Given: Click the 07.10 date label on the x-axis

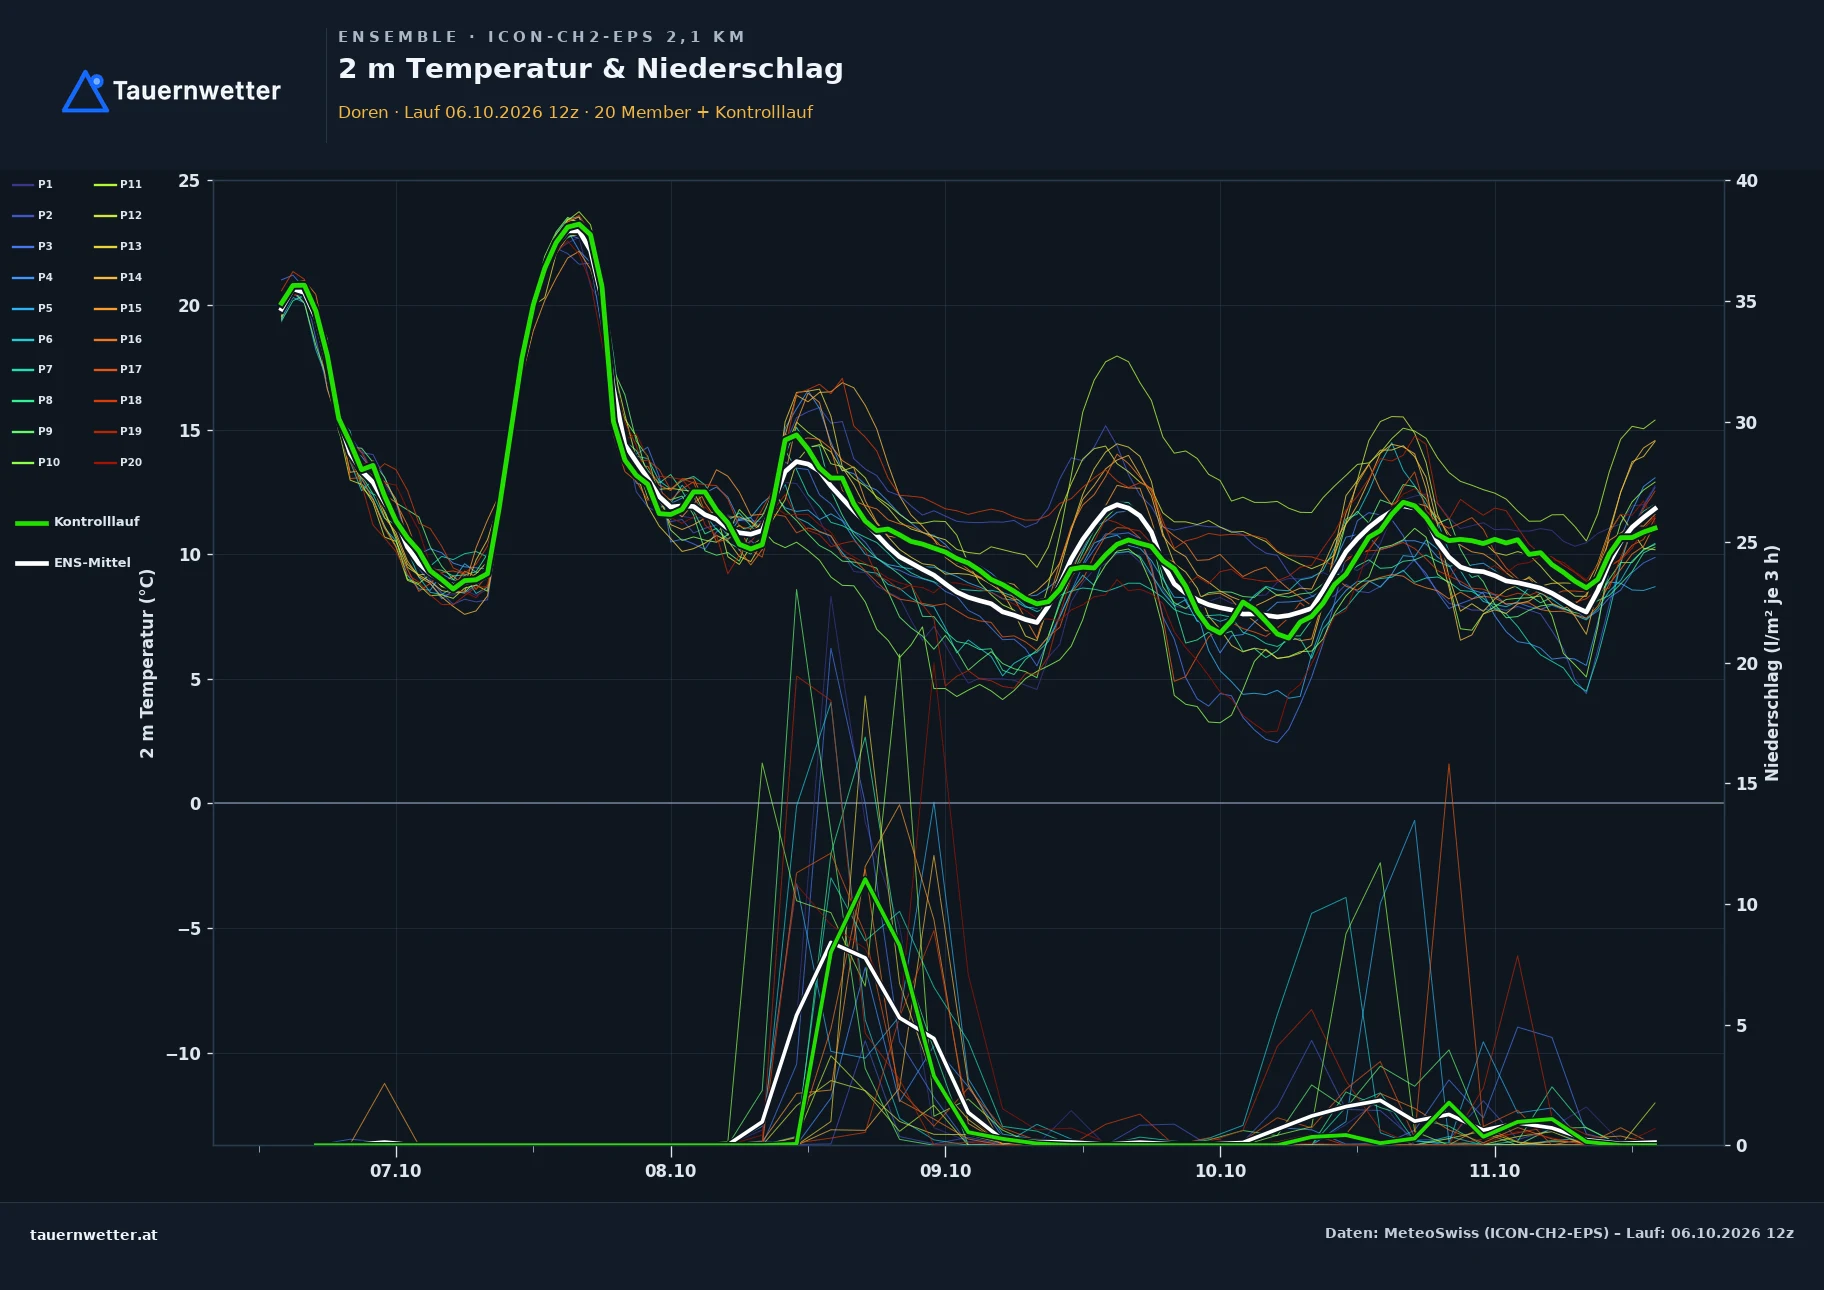Looking at the screenshot, I should pyautogui.click(x=396, y=1171).
